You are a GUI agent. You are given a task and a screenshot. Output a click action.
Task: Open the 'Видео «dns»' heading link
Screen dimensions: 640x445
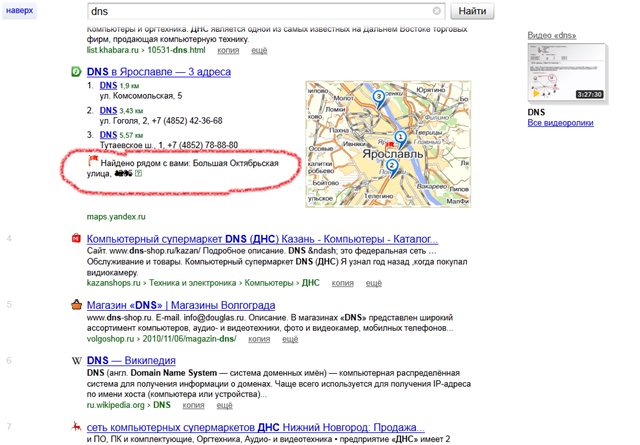pyautogui.click(x=551, y=35)
